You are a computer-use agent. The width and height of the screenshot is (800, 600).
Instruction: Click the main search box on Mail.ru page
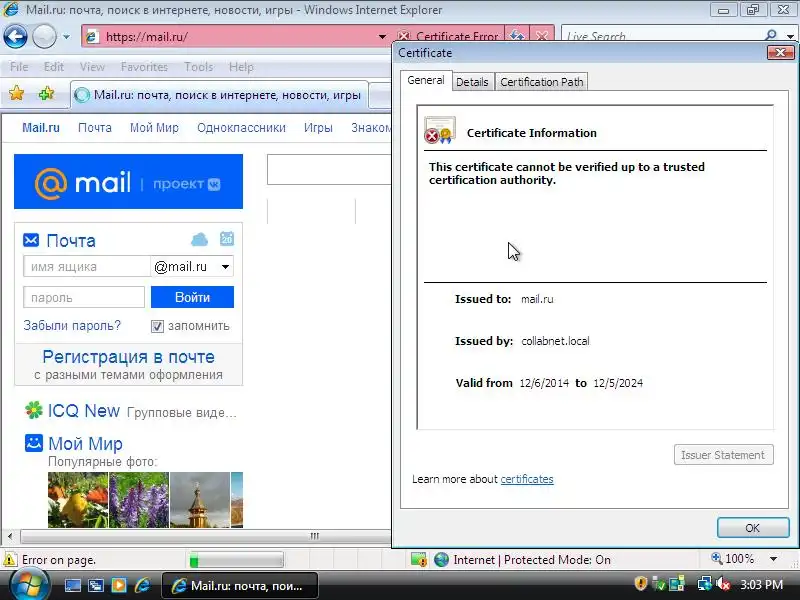coord(329,169)
